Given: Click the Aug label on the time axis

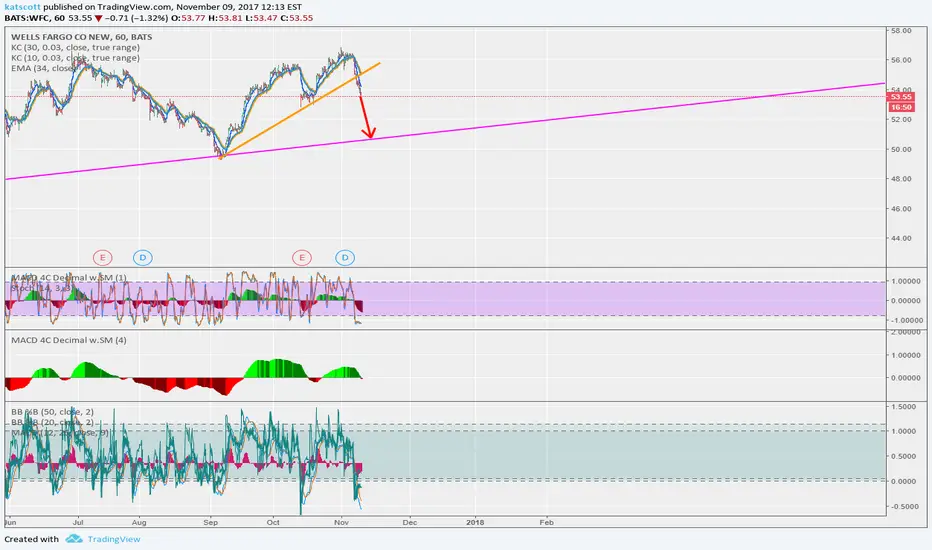Looking at the screenshot, I should [x=138, y=523].
